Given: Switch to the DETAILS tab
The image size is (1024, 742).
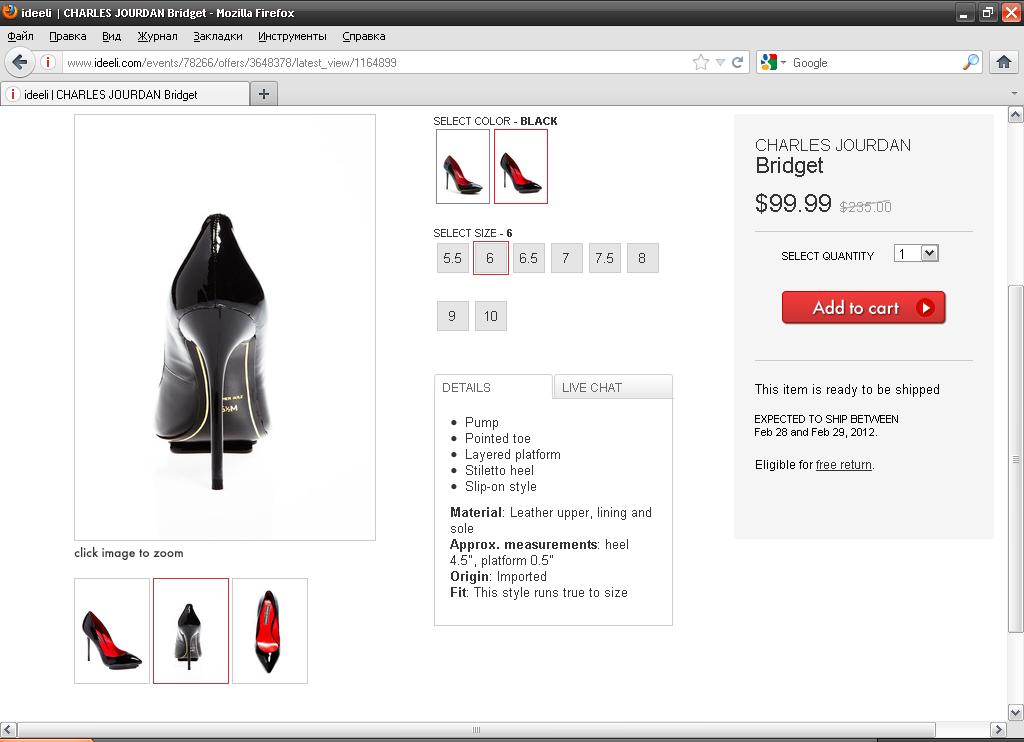Looking at the screenshot, I should [493, 387].
